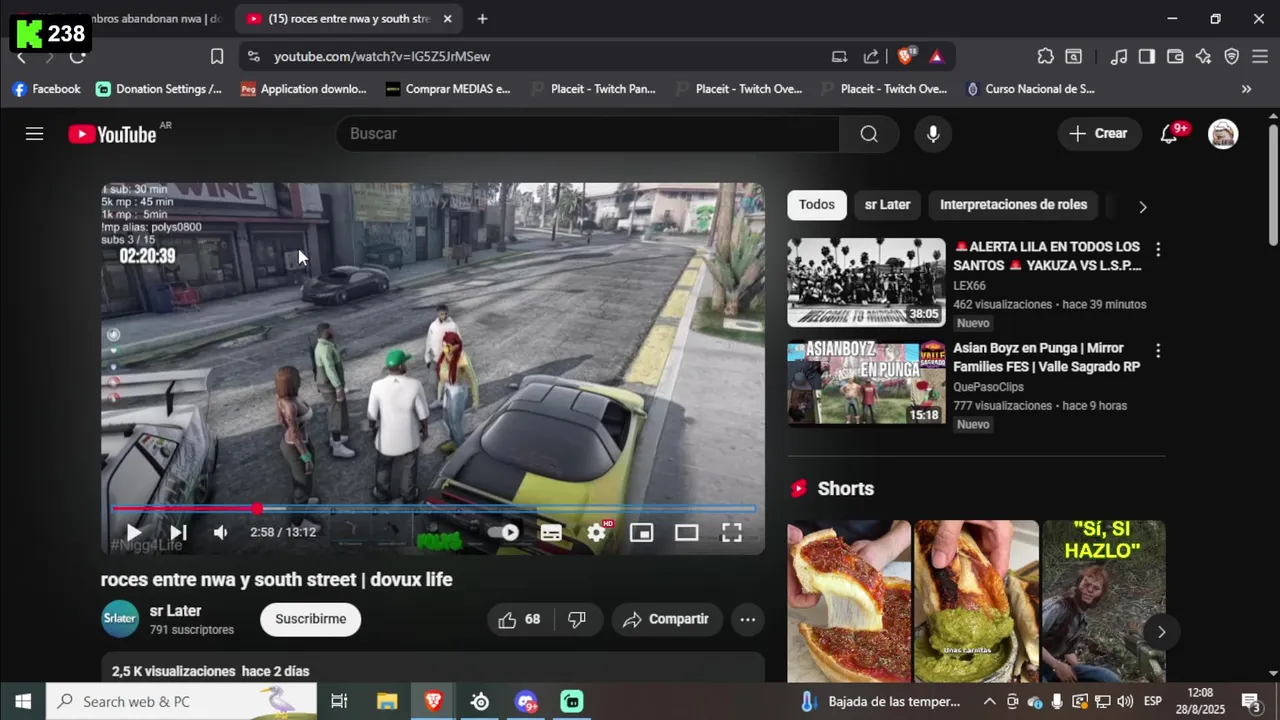Open sr Later channel name link
Viewport: 1280px width, 720px height.
(x=176, y=611)
